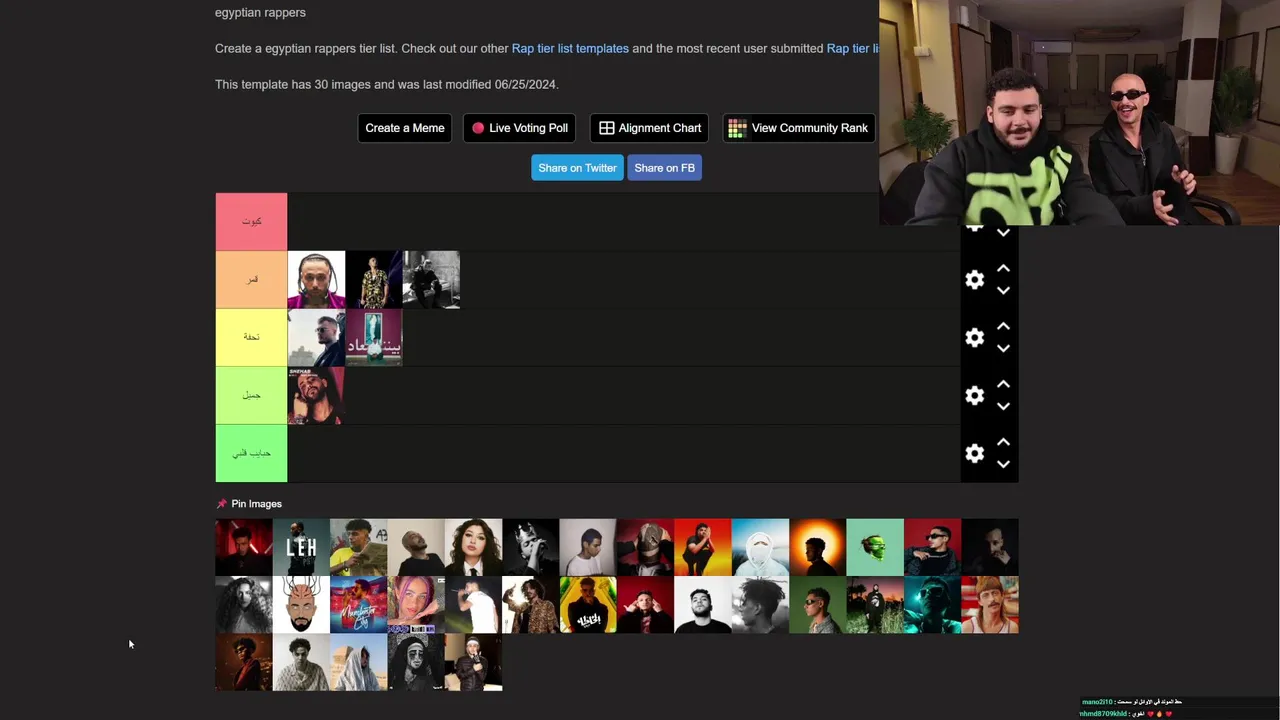Screen dimensions: 1280x720
Task: Select the black-and-white crowned man thumbnail
Action: click(531, 547)
